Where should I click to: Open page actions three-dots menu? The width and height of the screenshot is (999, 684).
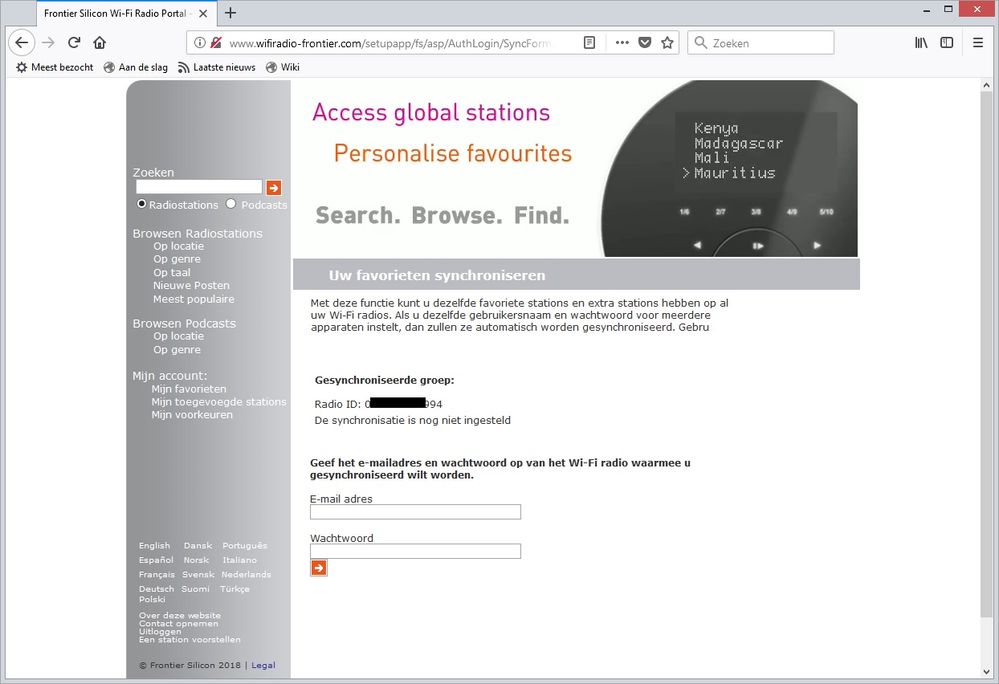click(621, 43)
